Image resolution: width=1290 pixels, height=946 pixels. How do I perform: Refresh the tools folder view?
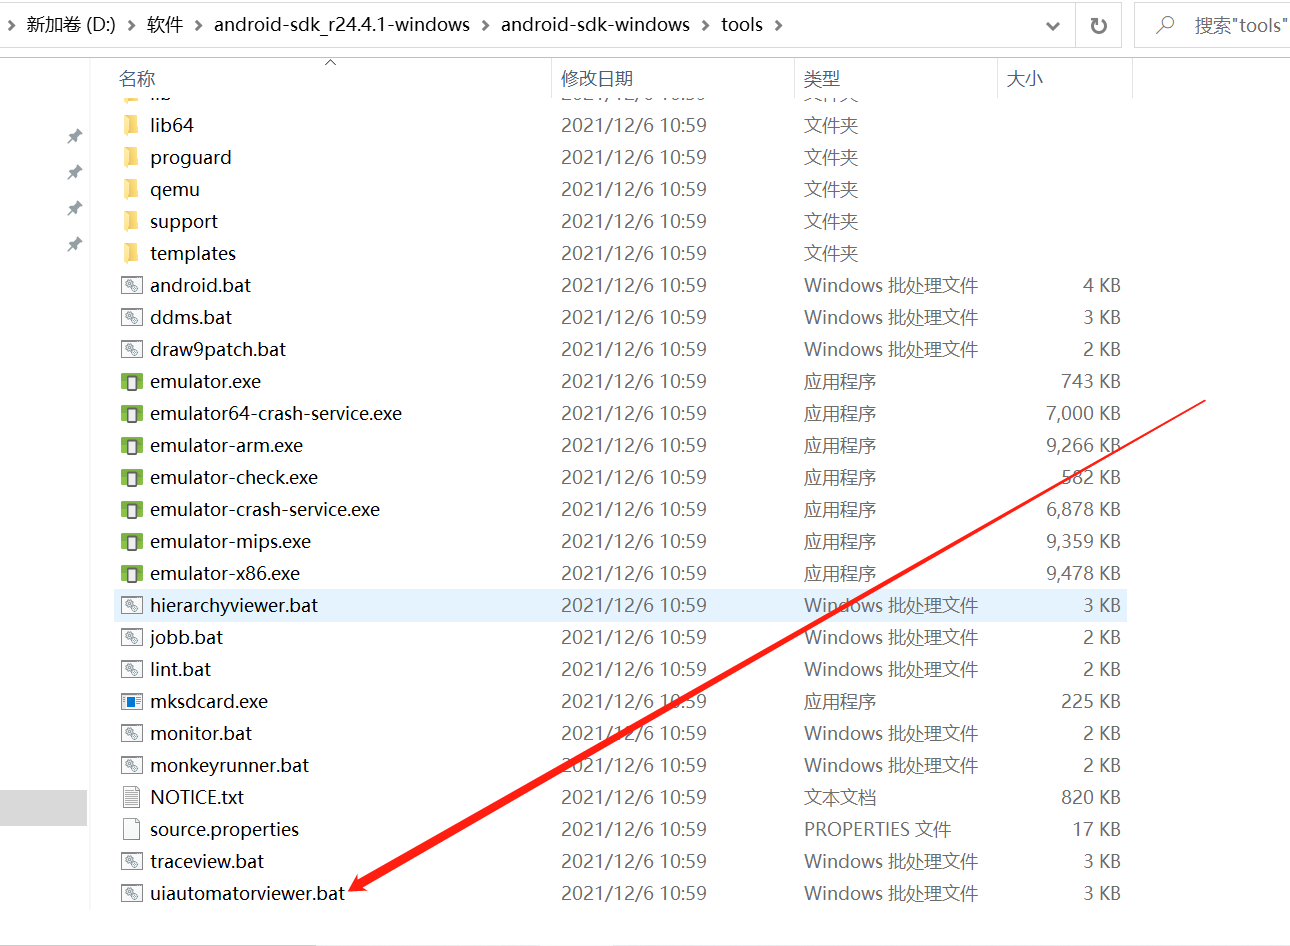[1098, 26]
